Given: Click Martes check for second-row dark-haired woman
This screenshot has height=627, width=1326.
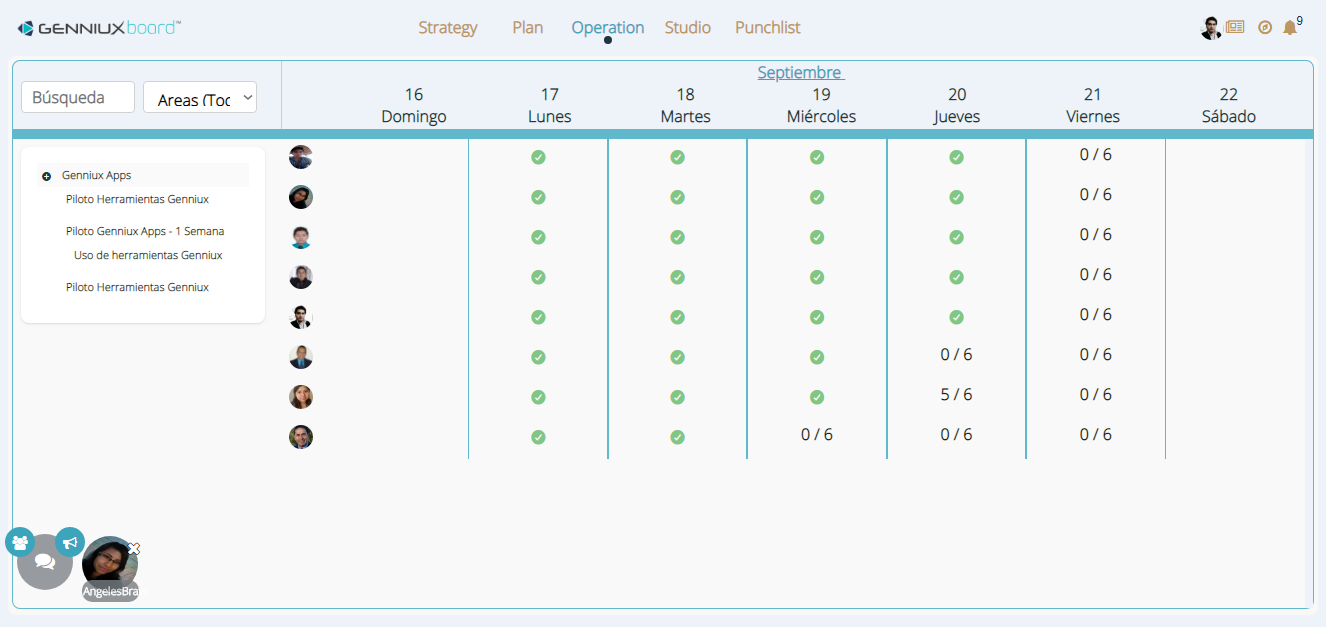Looking at the screenshot, I should 677,197.
